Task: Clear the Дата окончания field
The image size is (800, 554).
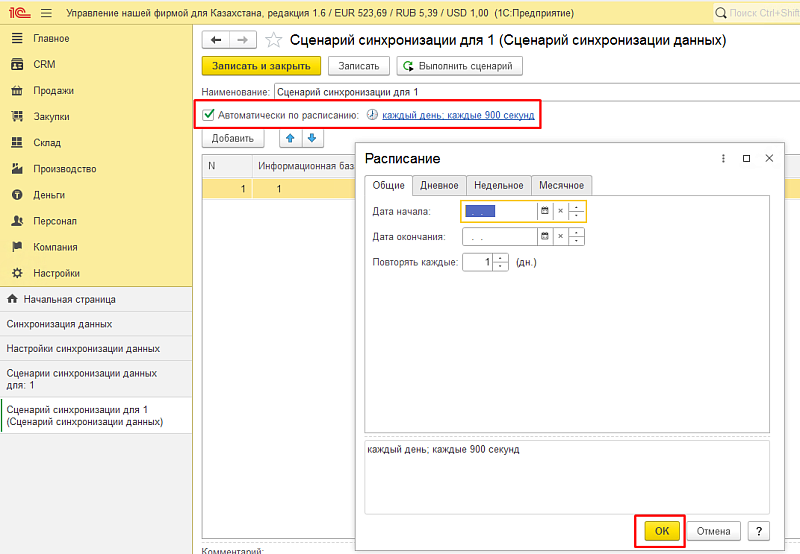Action: pyautogui.click(x=561, y=237)
